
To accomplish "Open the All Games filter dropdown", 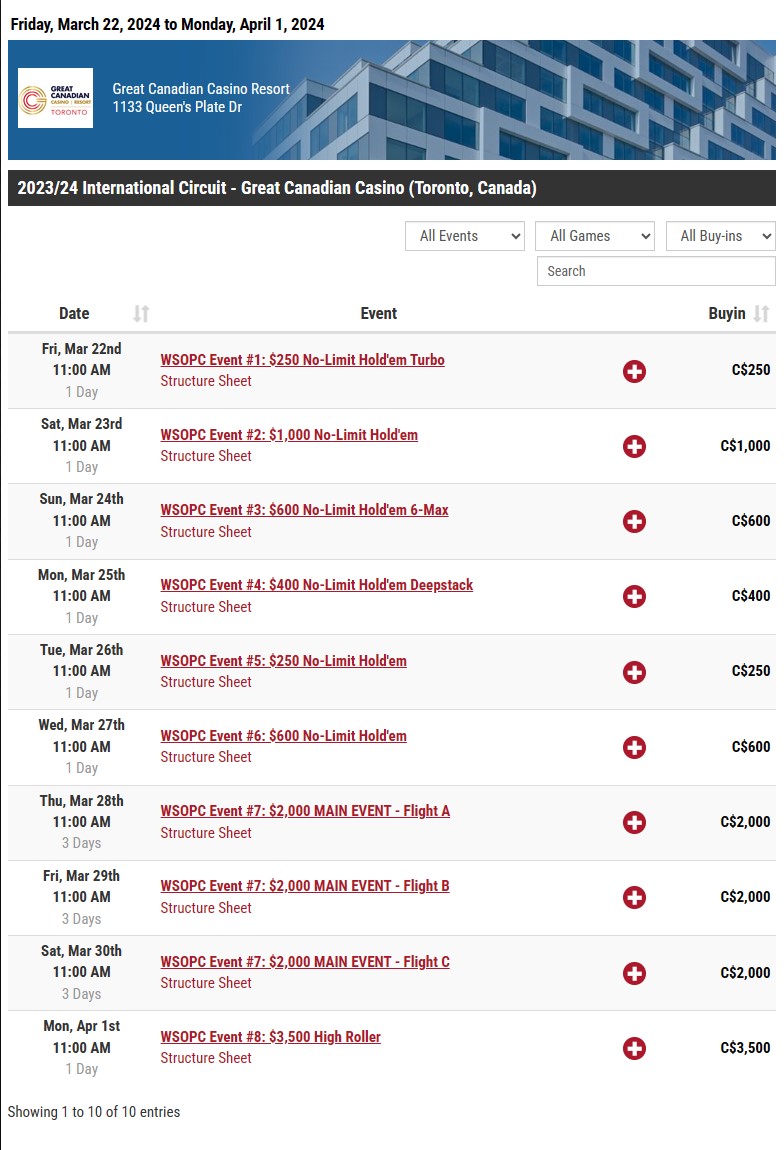I will [595, 236].
